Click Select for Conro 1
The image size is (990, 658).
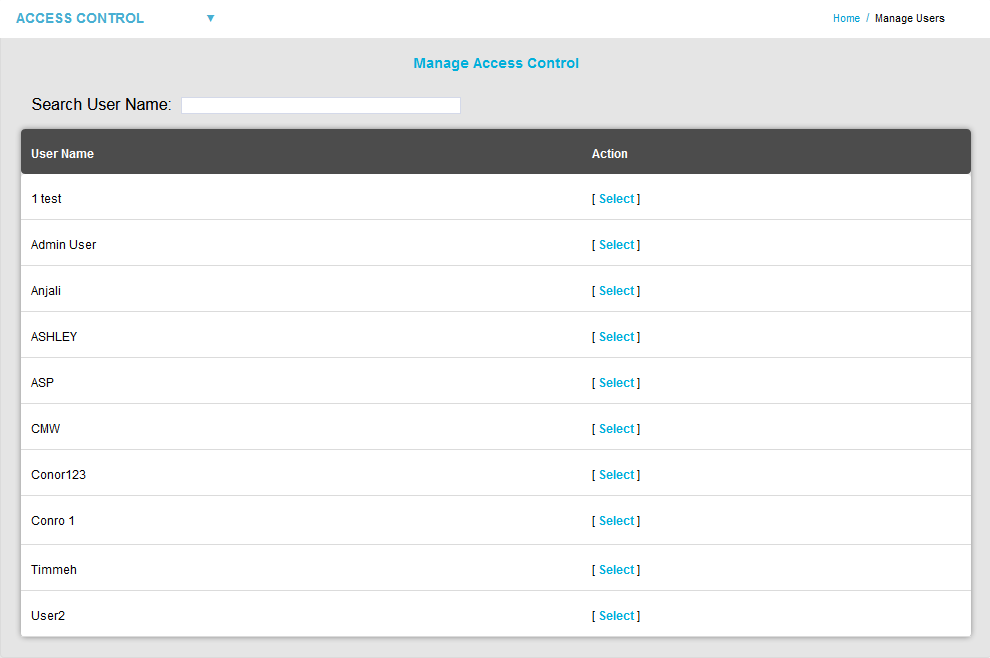pos(616,521)
